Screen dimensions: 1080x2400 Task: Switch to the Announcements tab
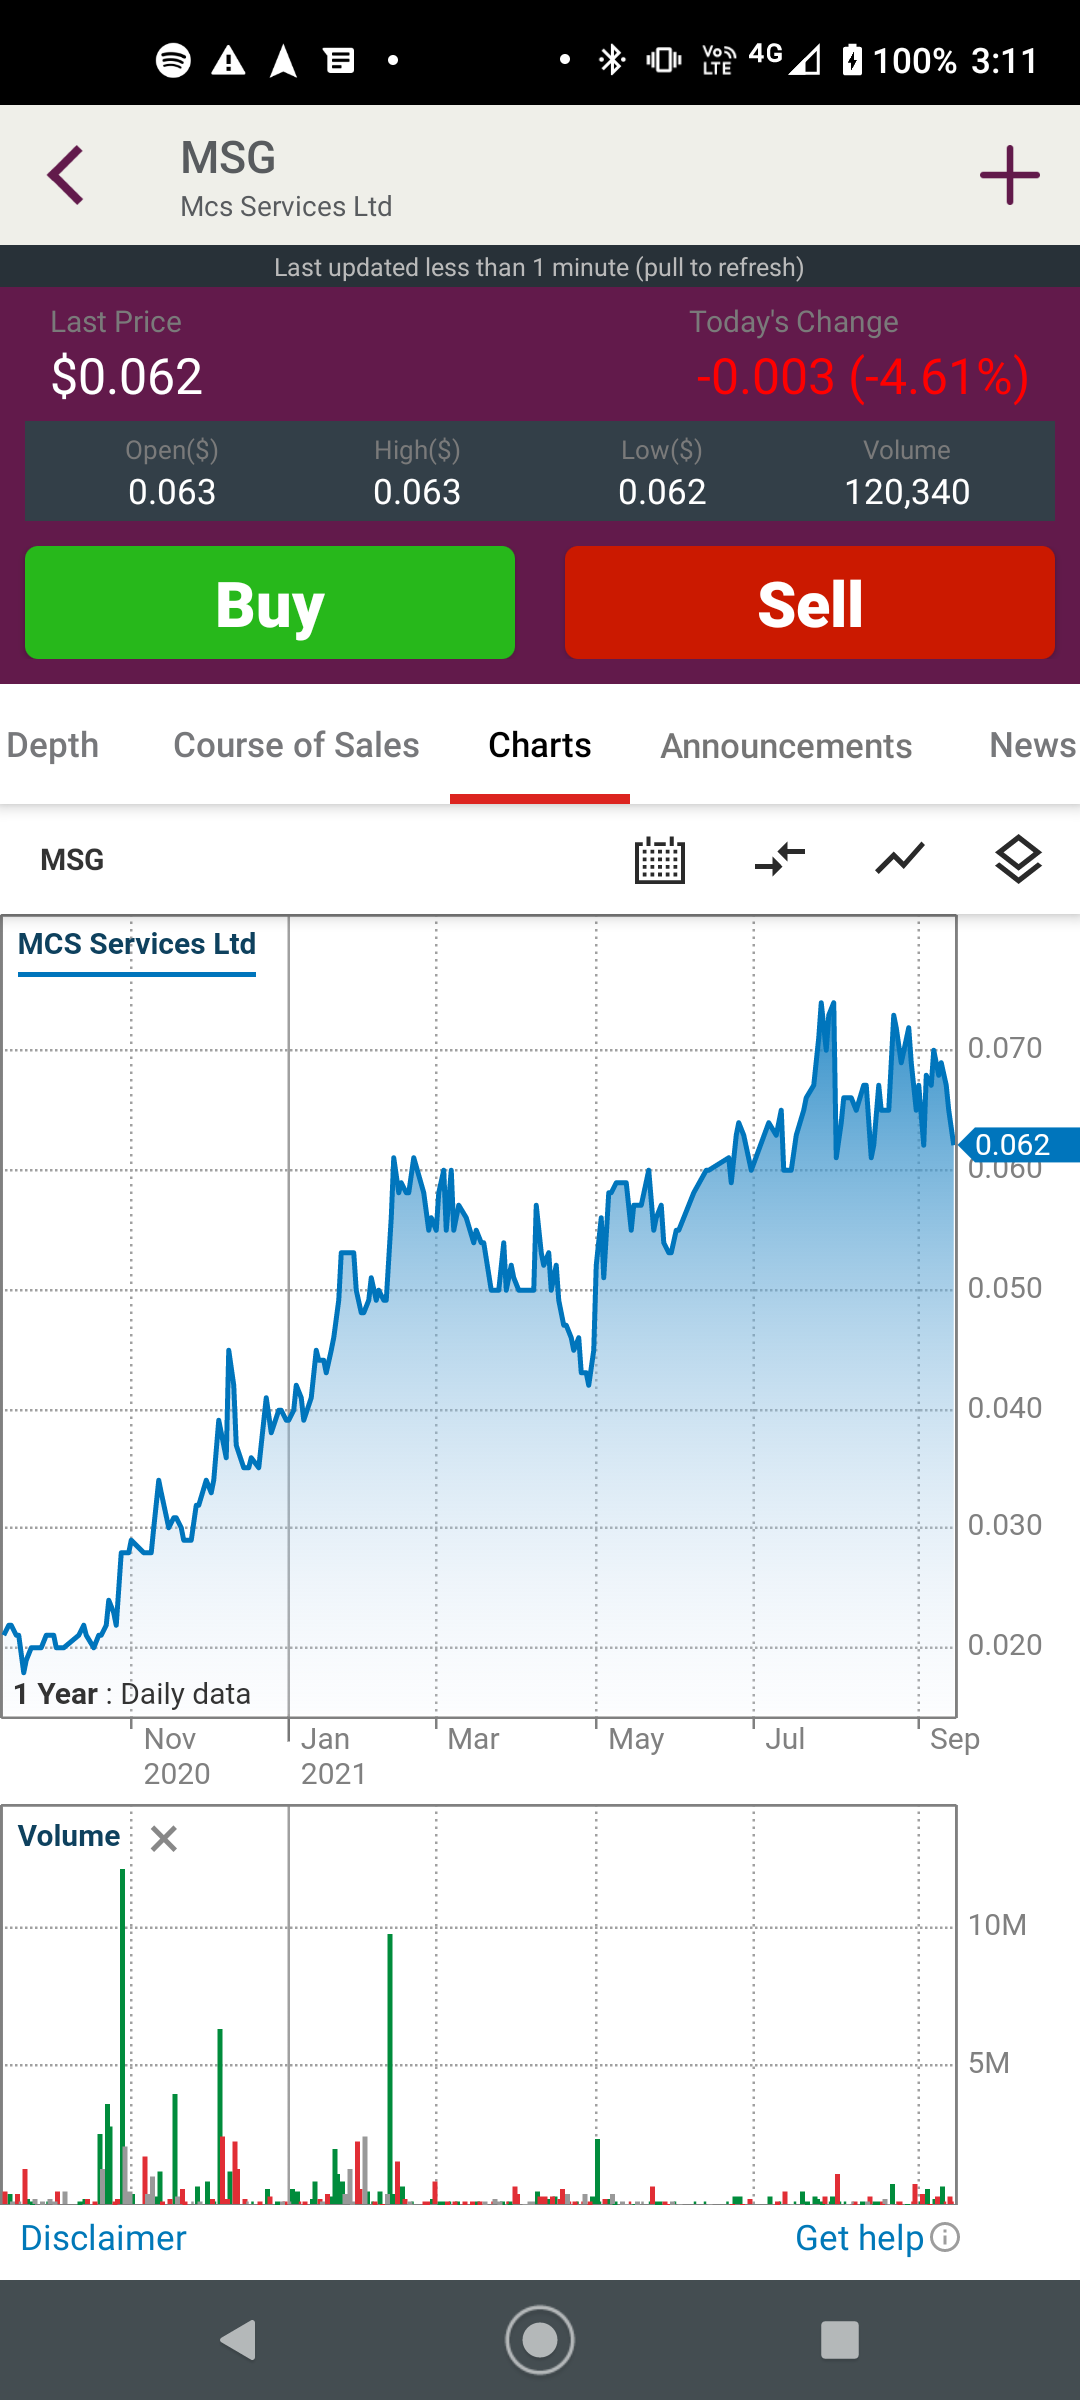coord(786,746)
